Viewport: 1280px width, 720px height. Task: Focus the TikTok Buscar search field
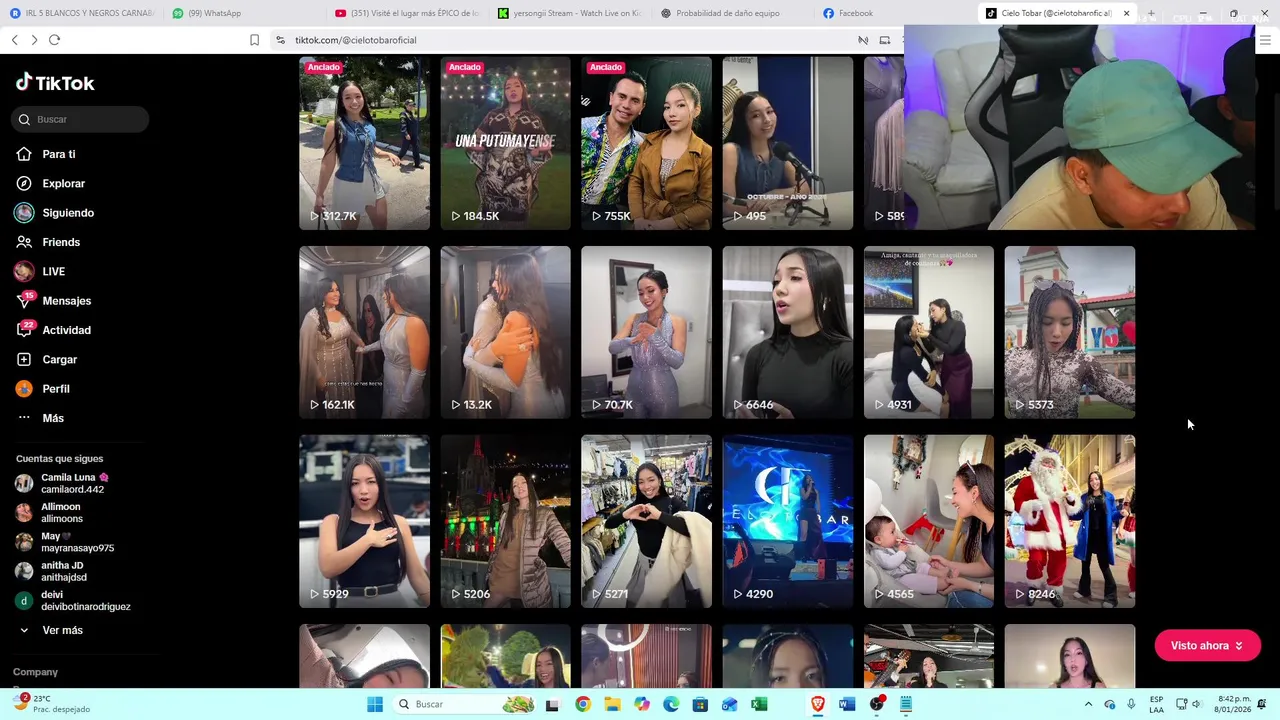80,119
